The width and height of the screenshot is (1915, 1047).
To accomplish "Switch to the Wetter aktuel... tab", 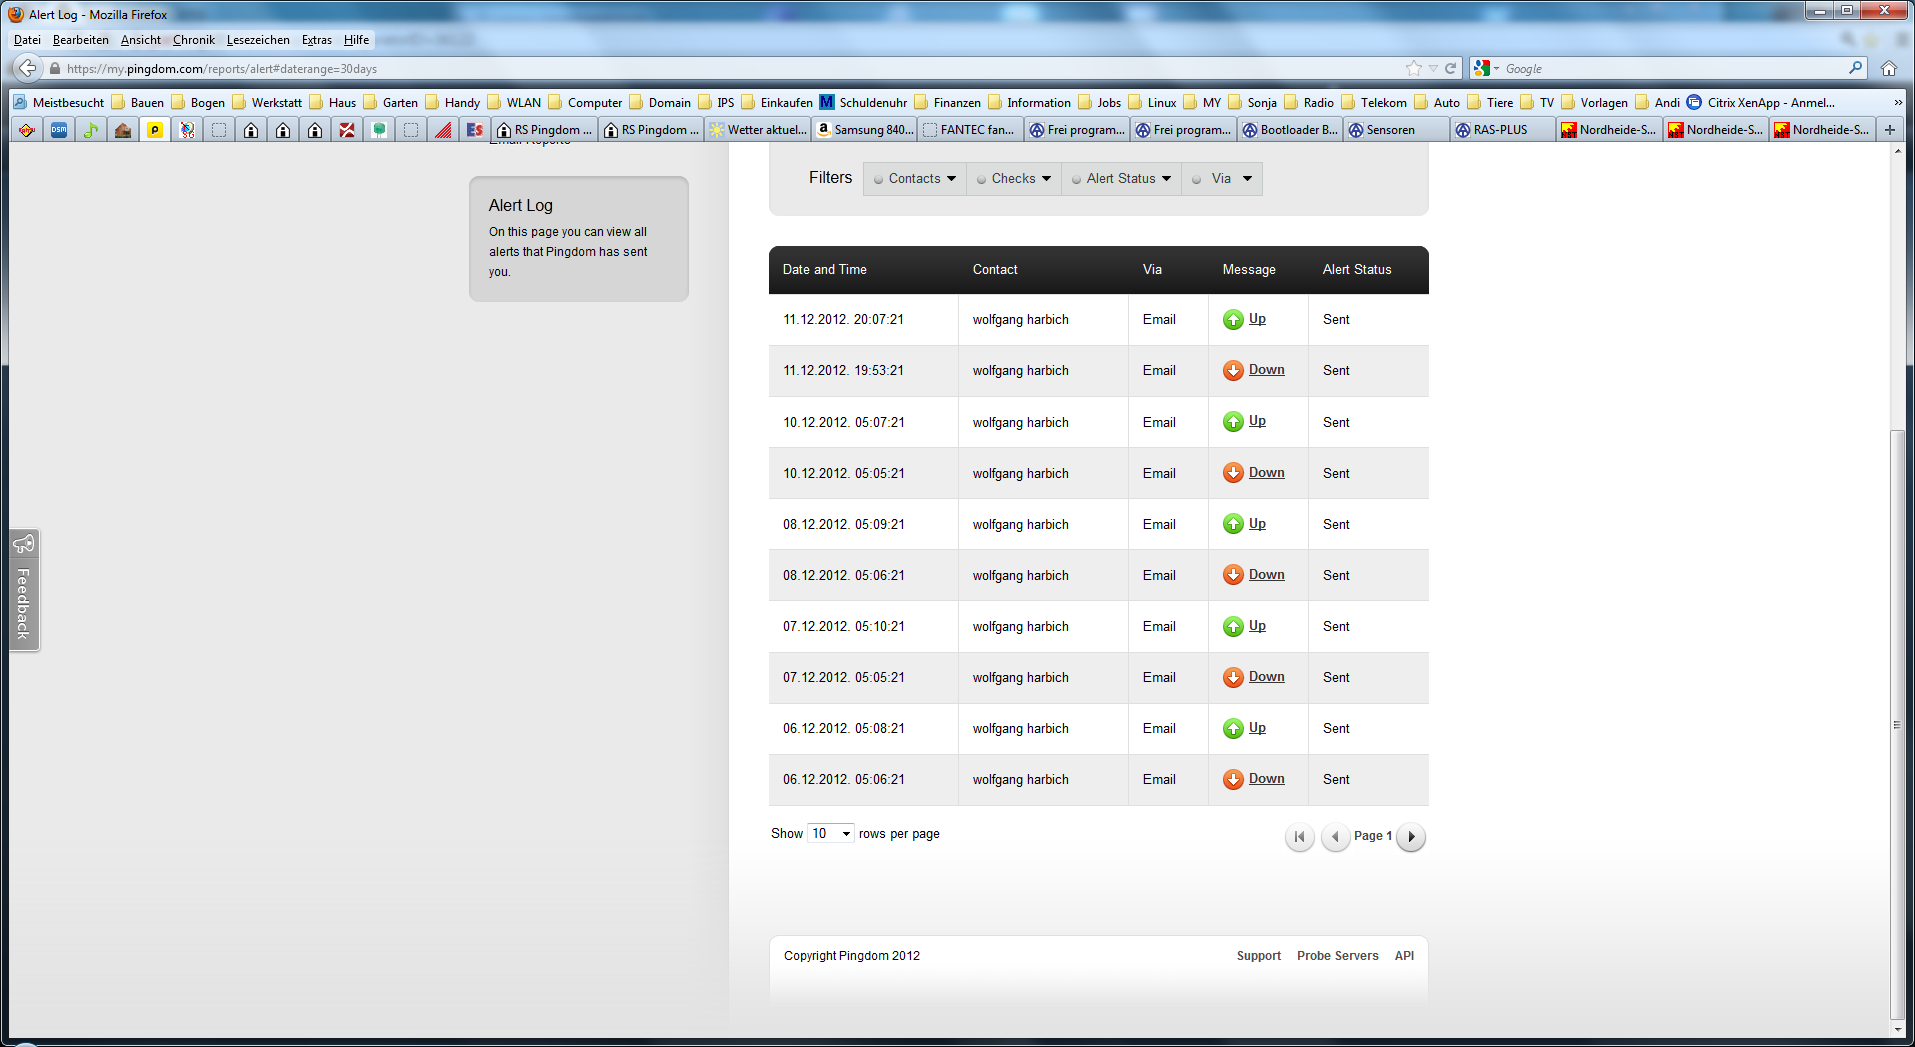I will click(x=757, y=130).
